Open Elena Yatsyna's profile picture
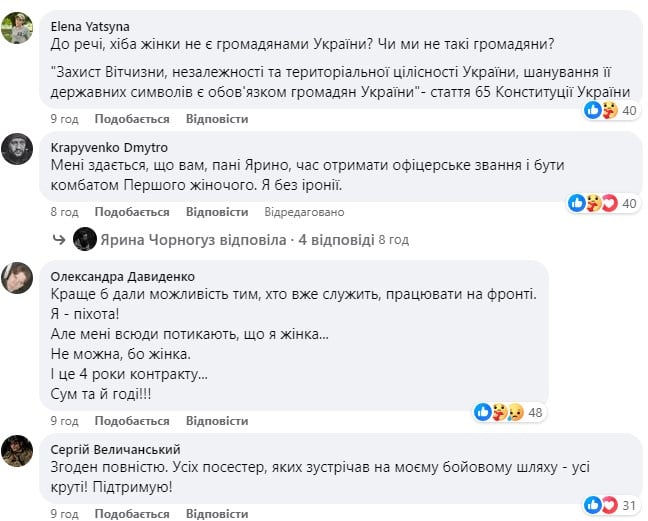The width and height of the screenshot is (648, 521). click(17, 29)
